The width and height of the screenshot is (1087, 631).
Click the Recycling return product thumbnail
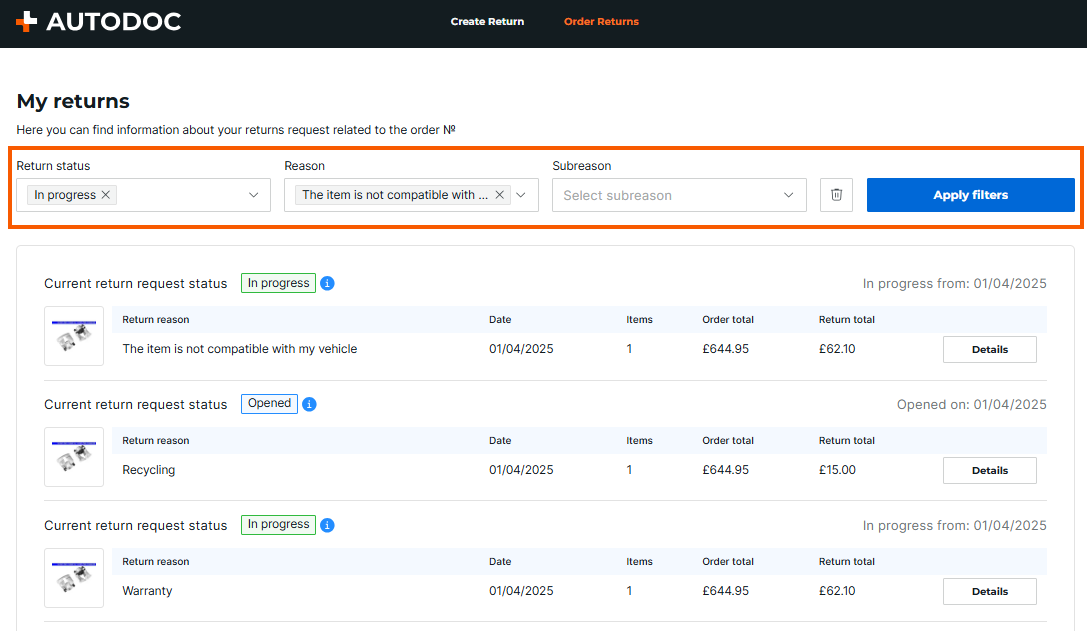click(74, 457)
